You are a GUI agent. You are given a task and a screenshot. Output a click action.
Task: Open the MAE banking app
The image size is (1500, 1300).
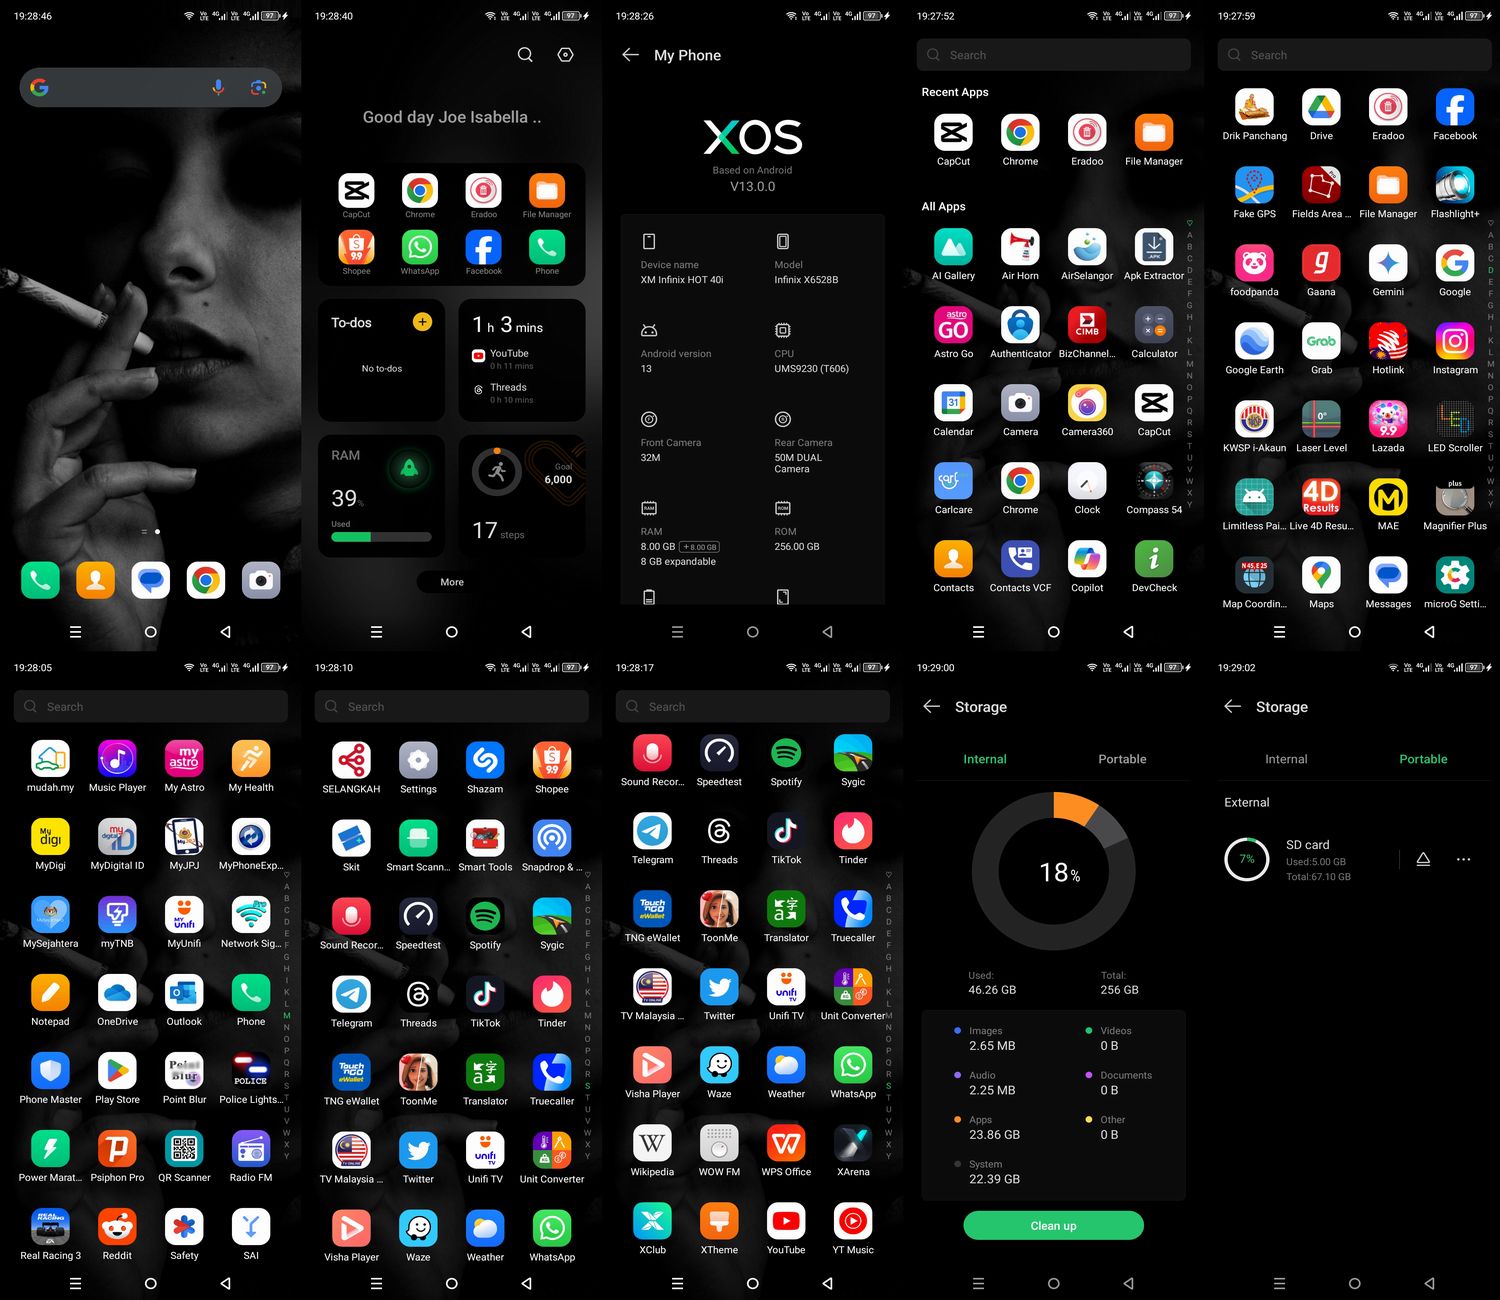[1388, 497]
